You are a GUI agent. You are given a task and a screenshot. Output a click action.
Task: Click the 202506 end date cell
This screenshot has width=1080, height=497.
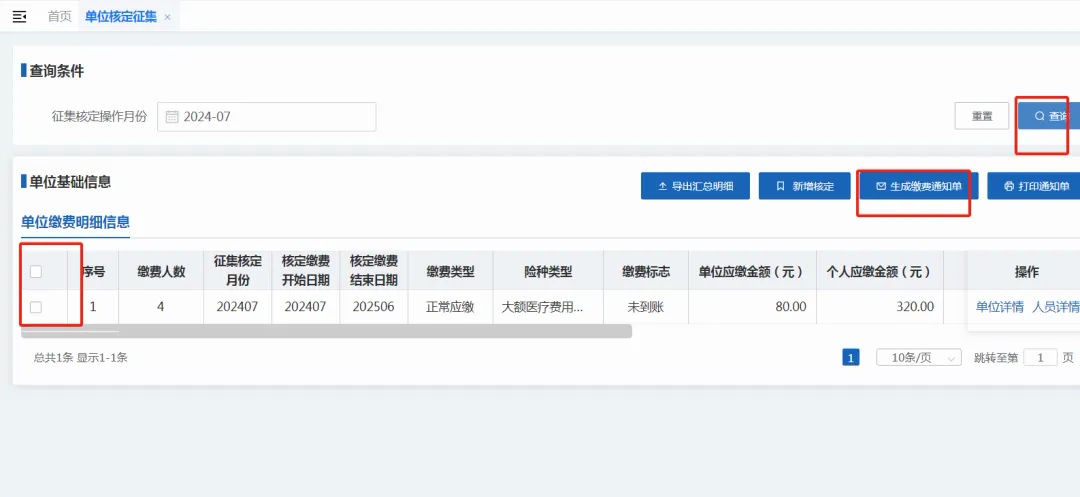[373, 307]
